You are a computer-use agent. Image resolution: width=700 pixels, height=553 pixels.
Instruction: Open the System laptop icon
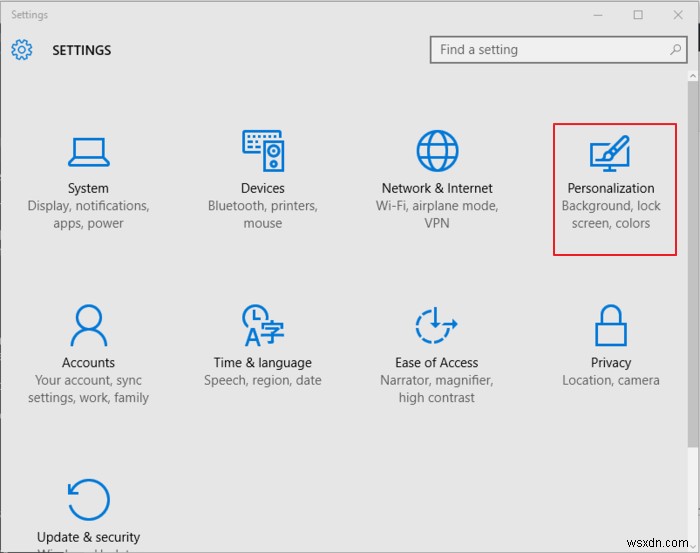tap(88, 152)
